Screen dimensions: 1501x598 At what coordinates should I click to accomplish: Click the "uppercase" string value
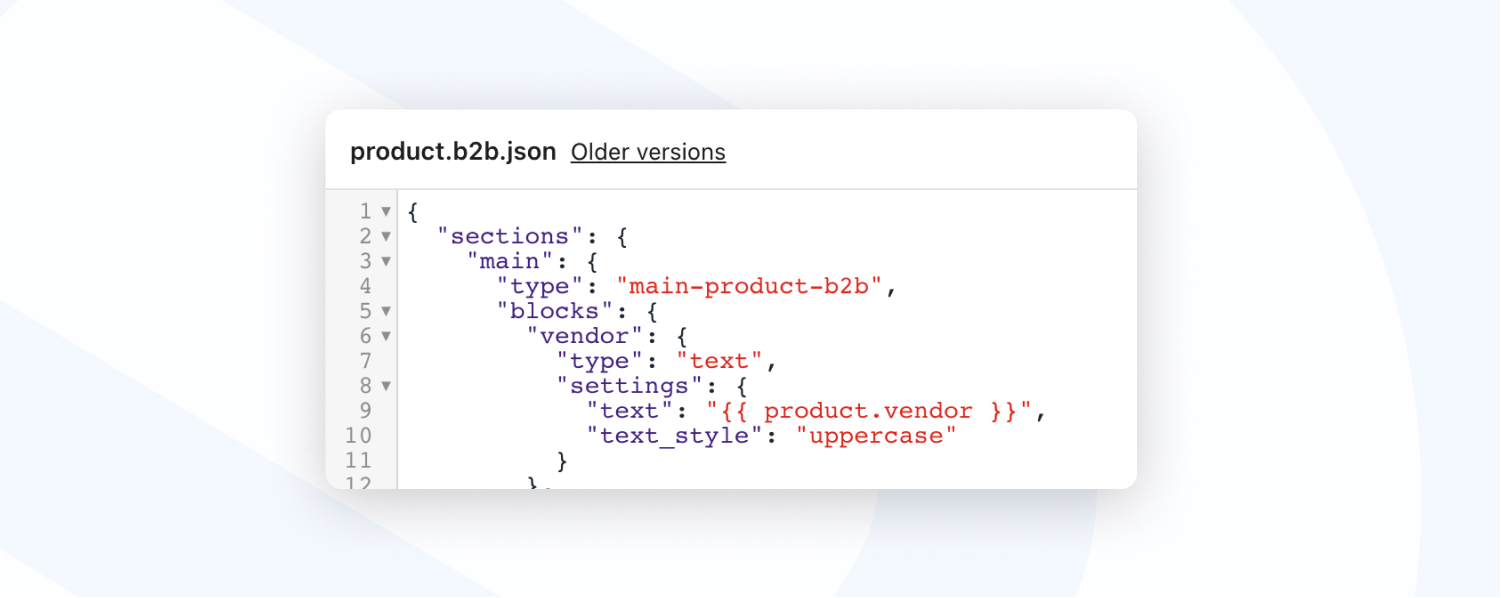tap(877, 436)
